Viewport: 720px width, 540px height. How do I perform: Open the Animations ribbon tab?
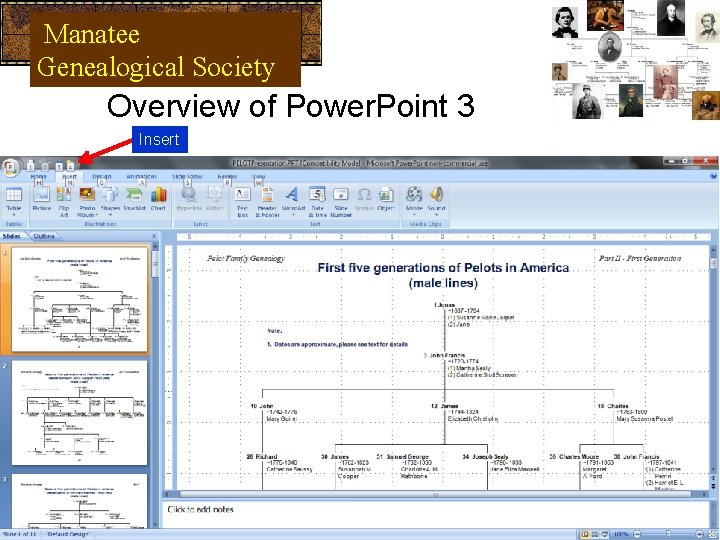tap(141, 176)
